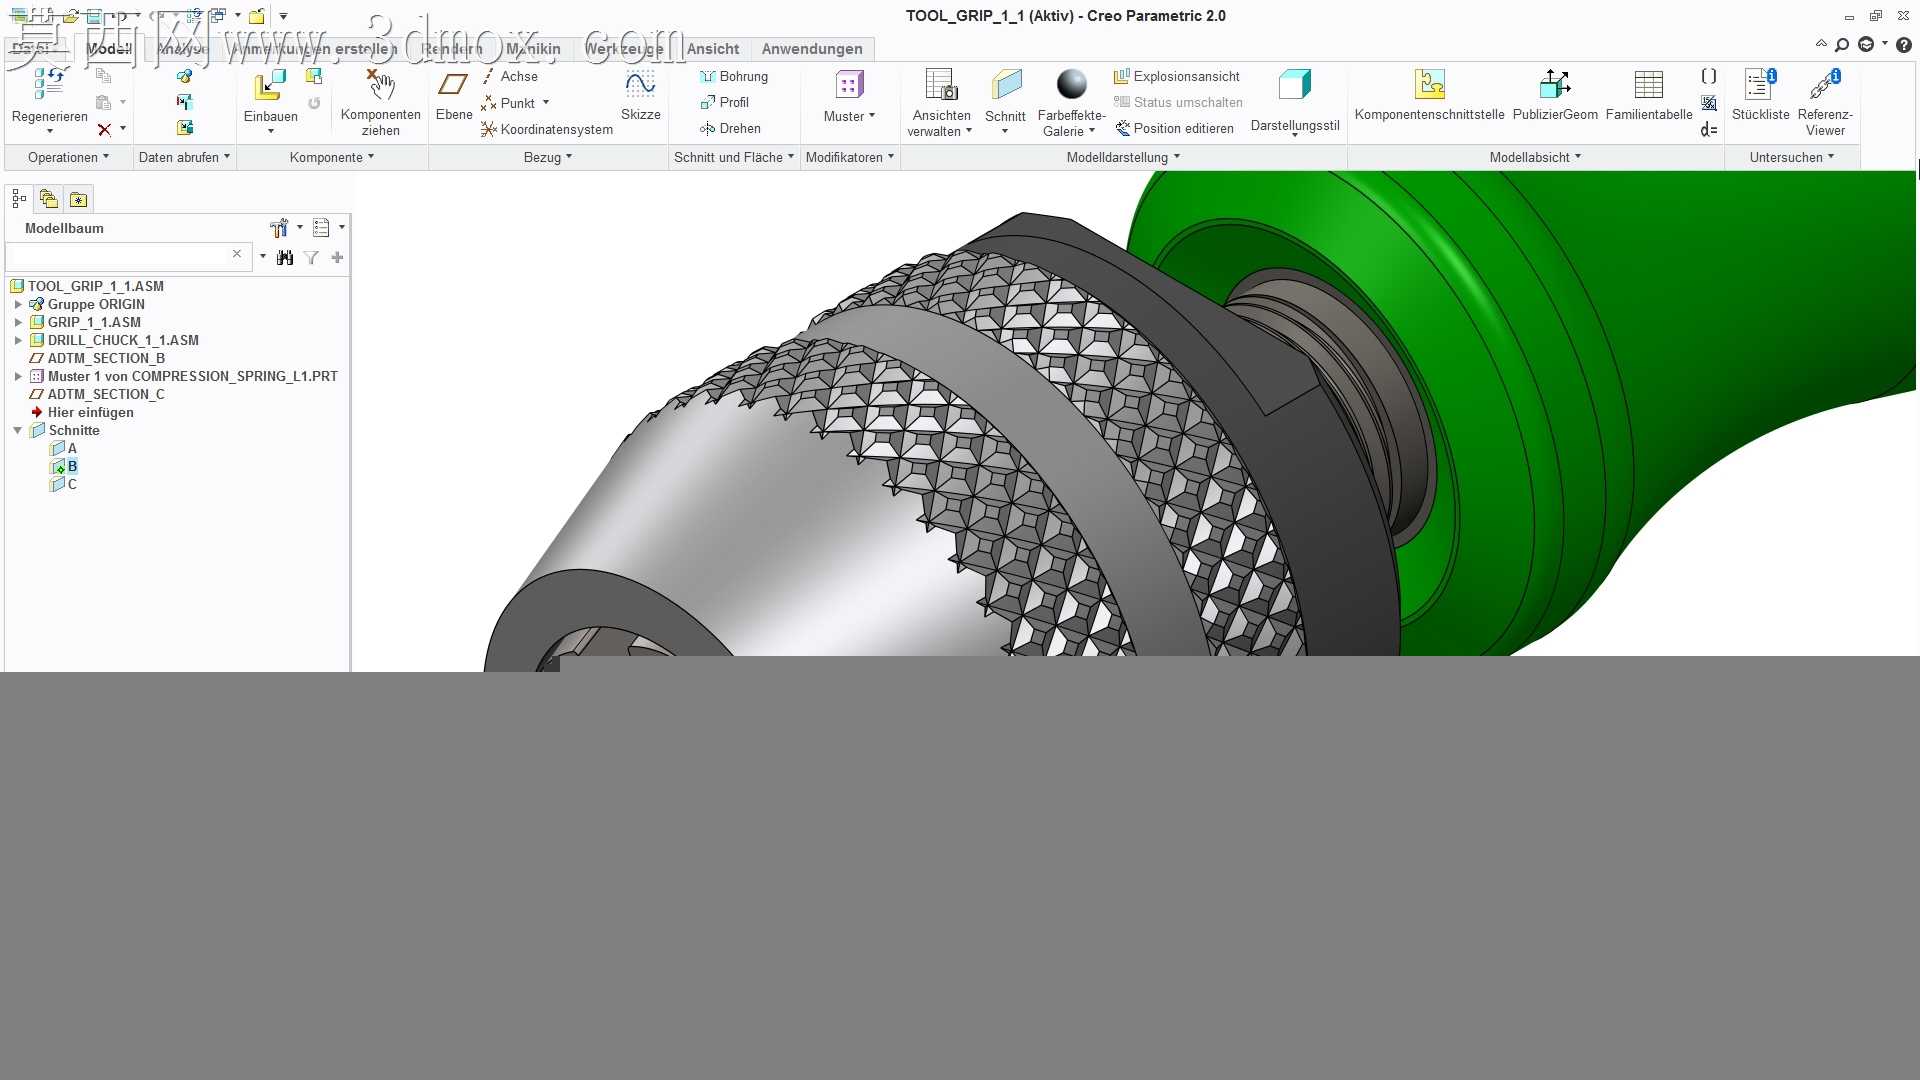This screenshot has width=1920, height=1080.
Task: Open model tree settings hammer dropdown
Action: click(285, 228)
